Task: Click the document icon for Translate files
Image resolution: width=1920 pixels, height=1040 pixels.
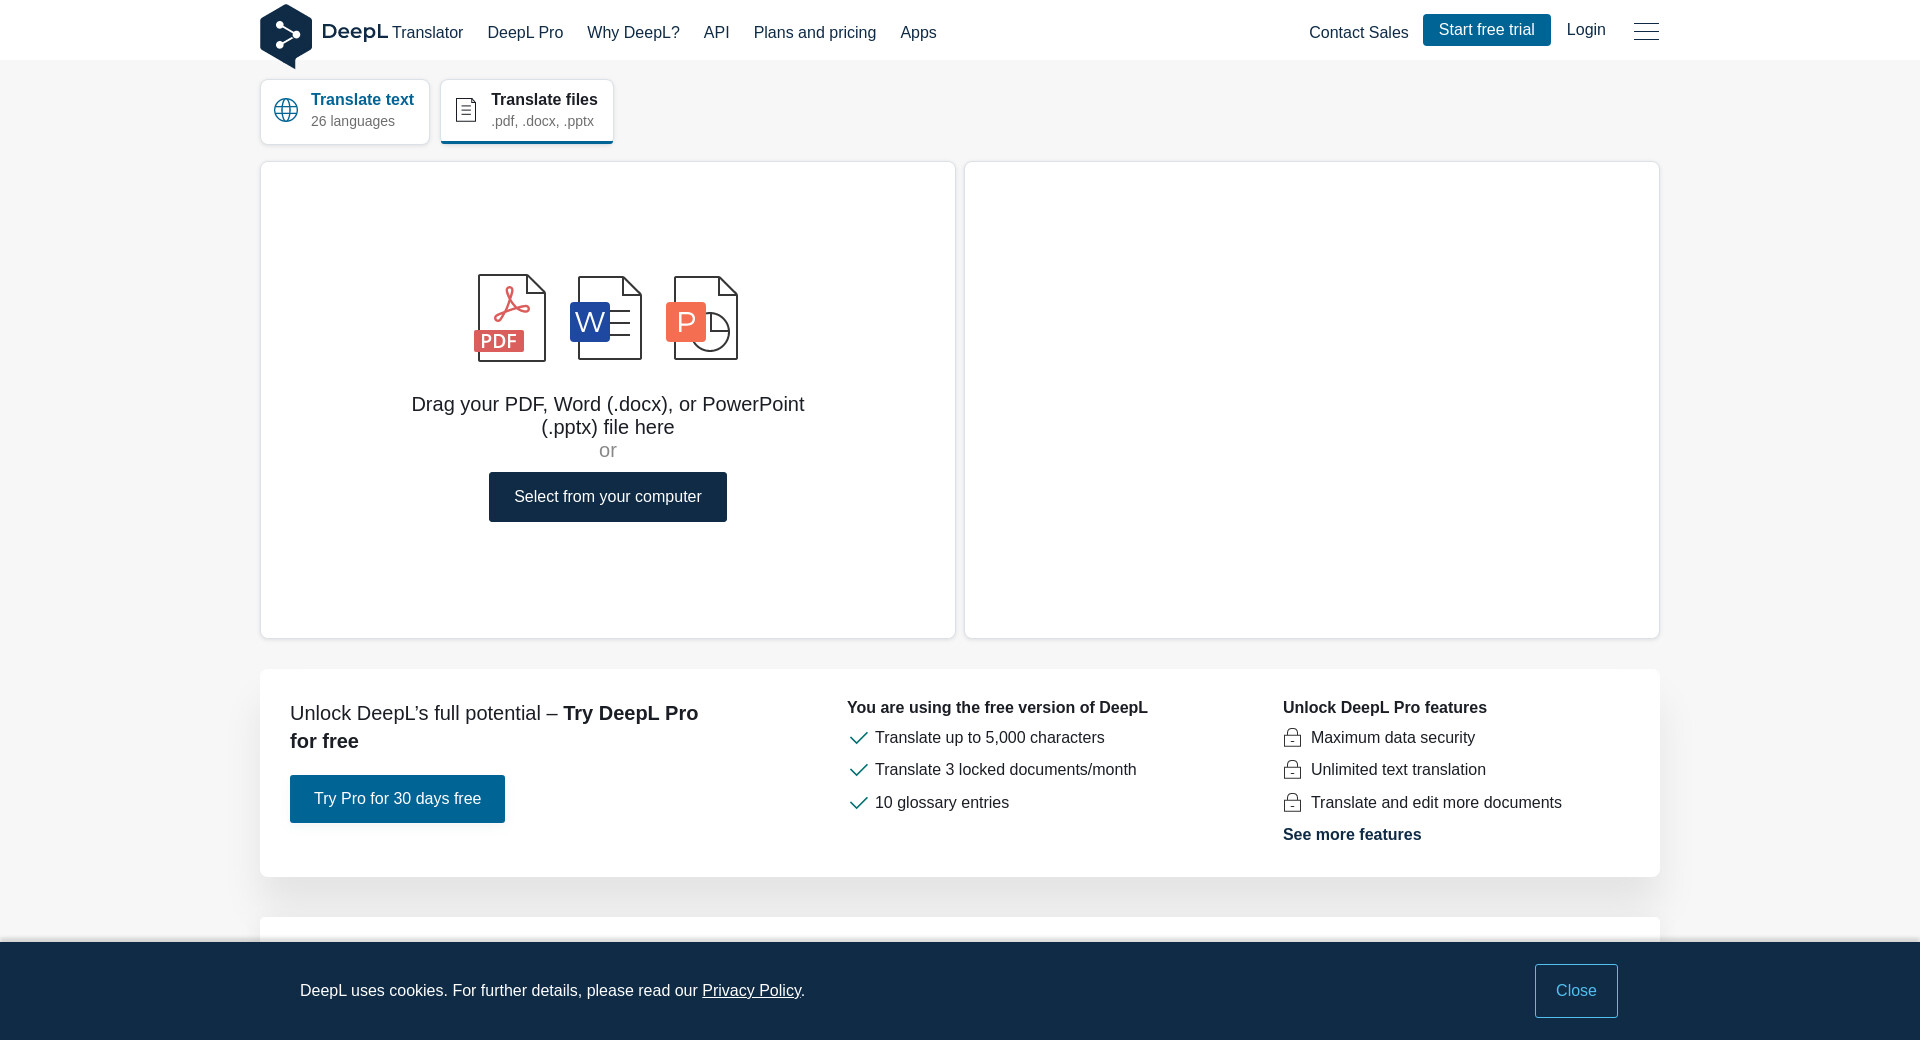Action: coord(466,110)
